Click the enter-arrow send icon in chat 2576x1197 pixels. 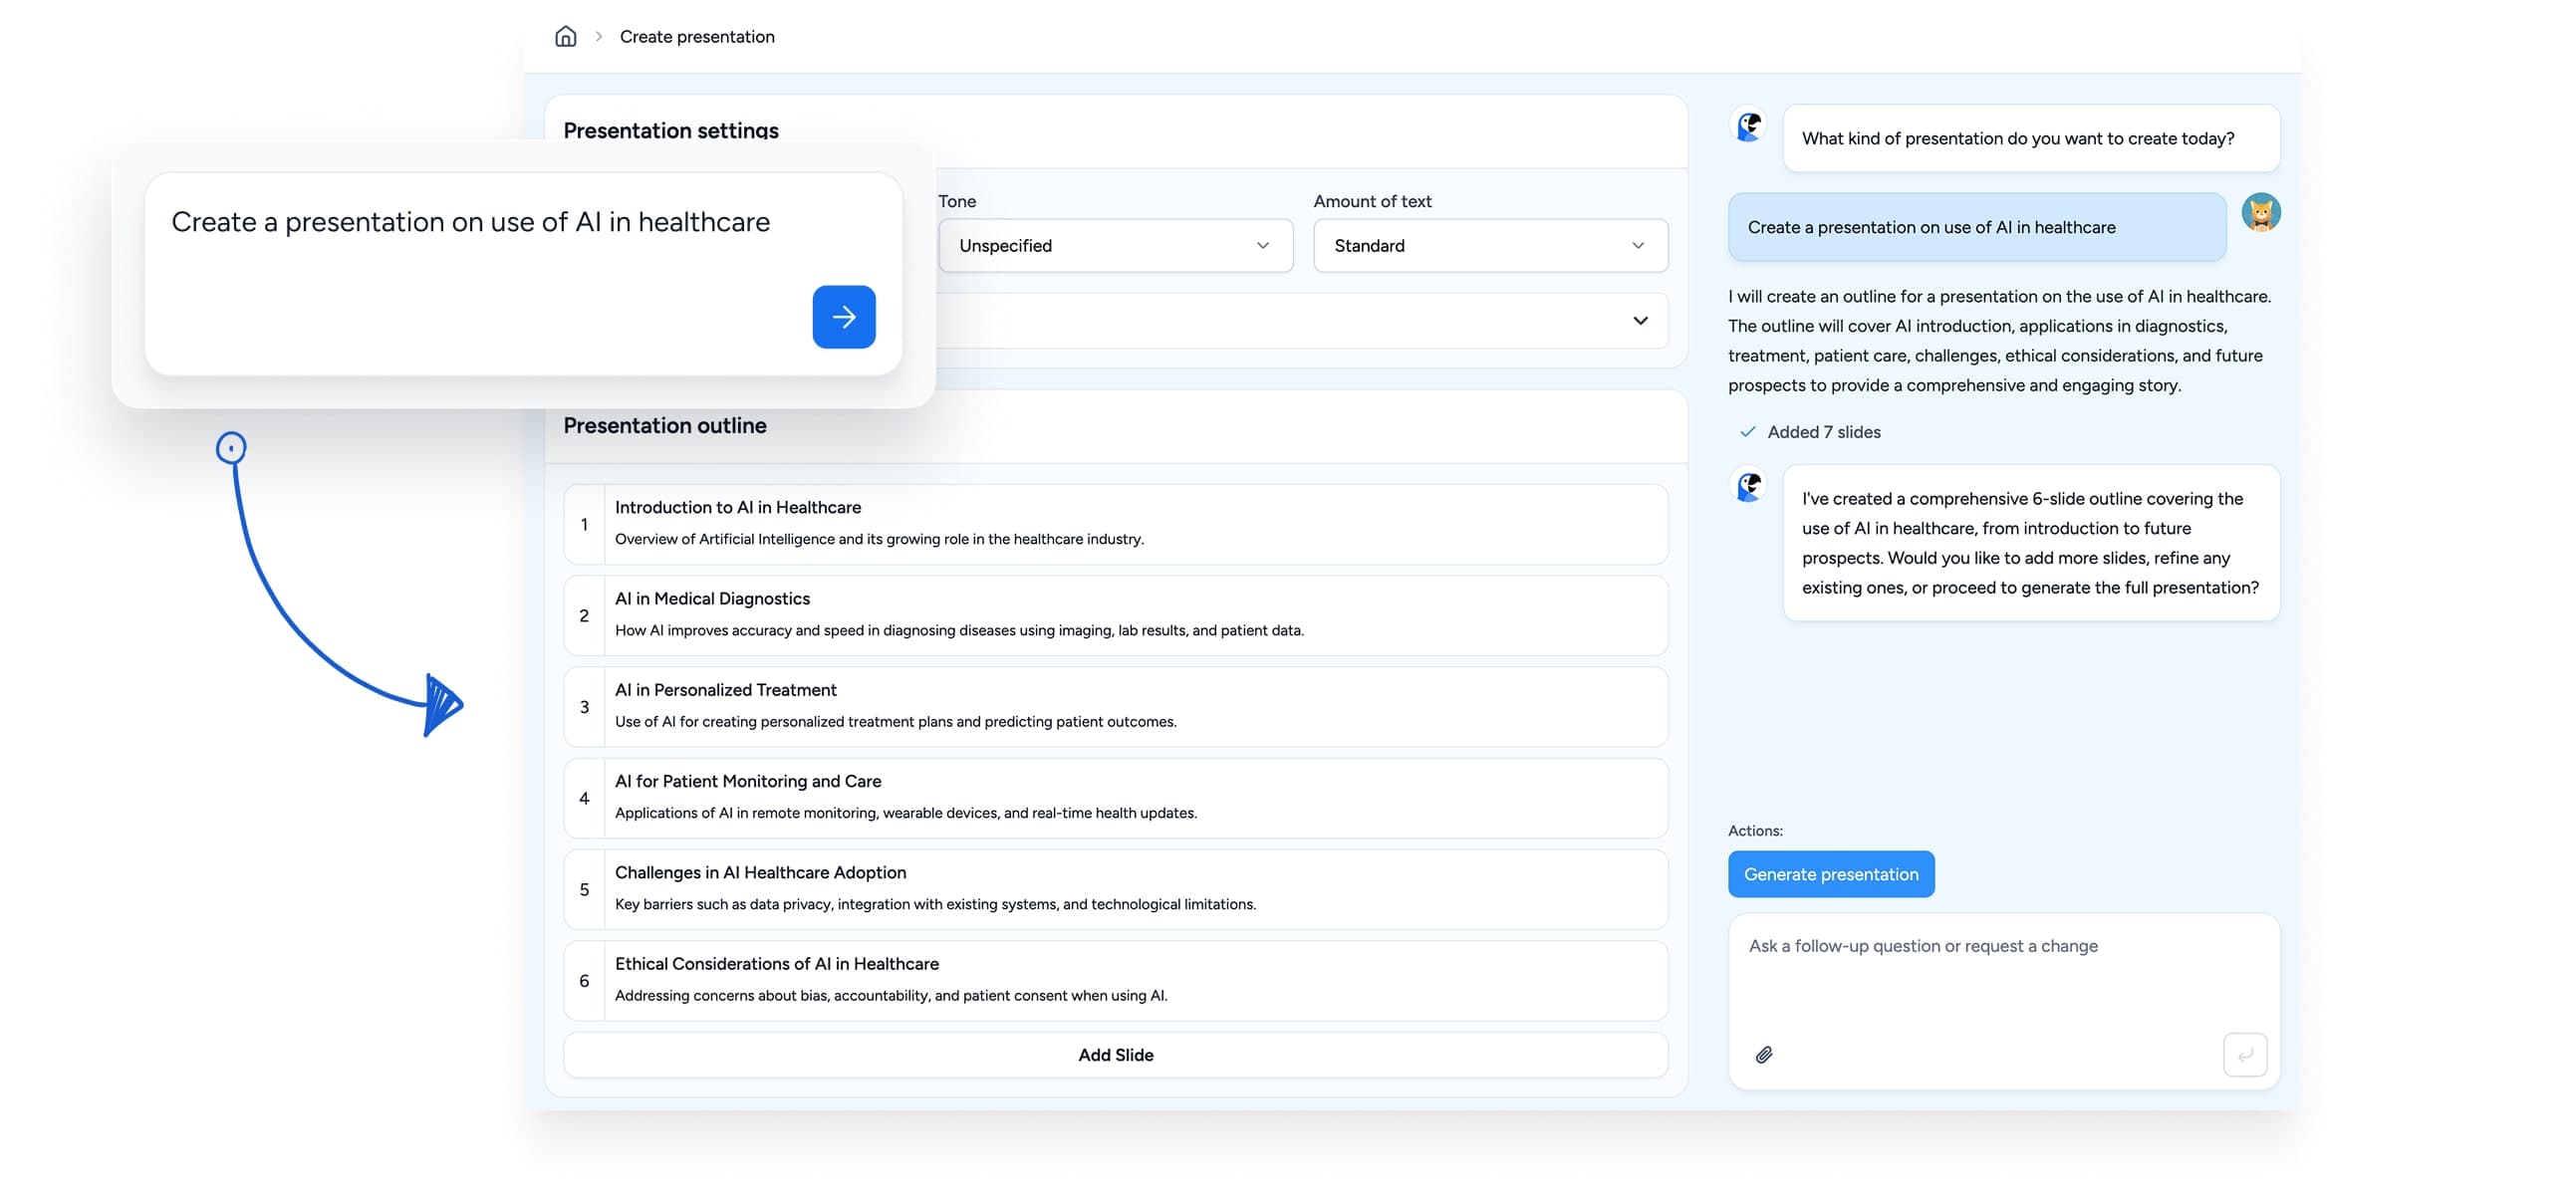tap(2244, 1054)
